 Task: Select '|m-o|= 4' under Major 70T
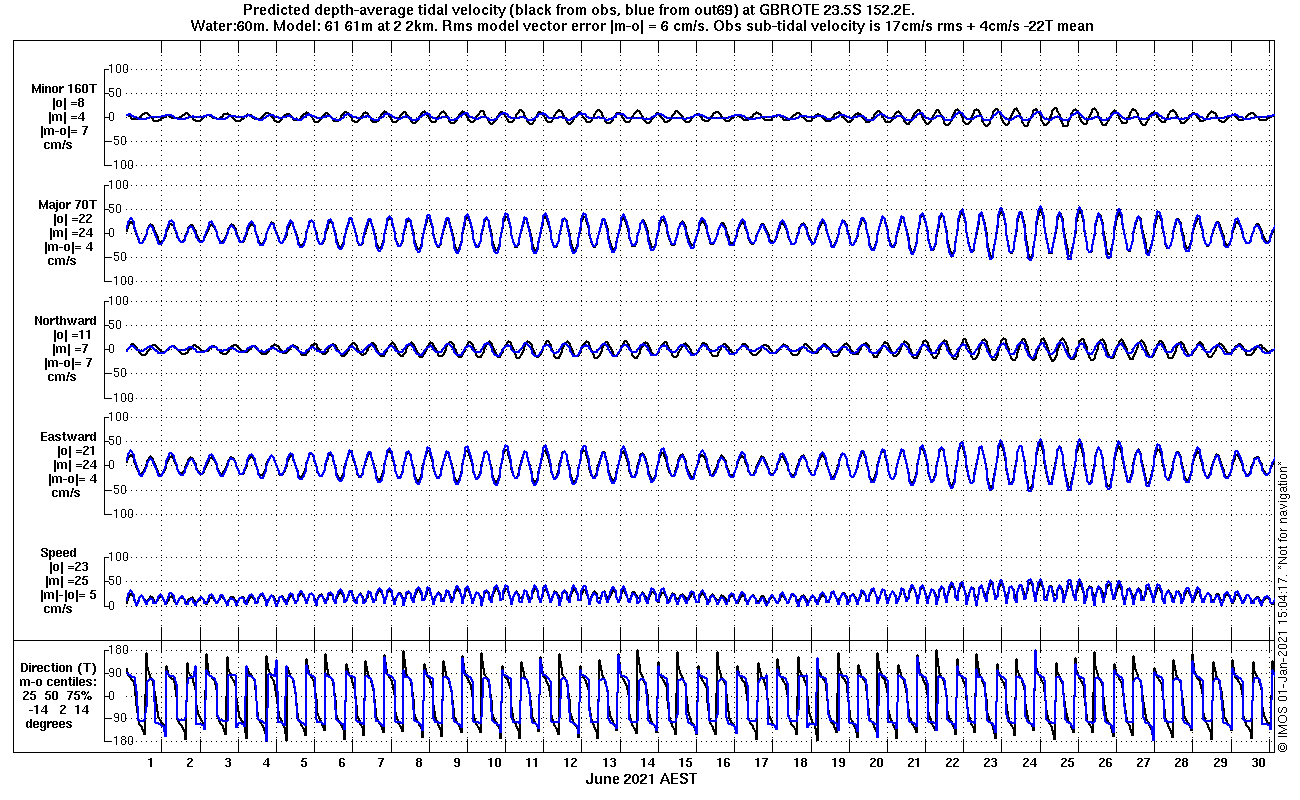[69, 247]
